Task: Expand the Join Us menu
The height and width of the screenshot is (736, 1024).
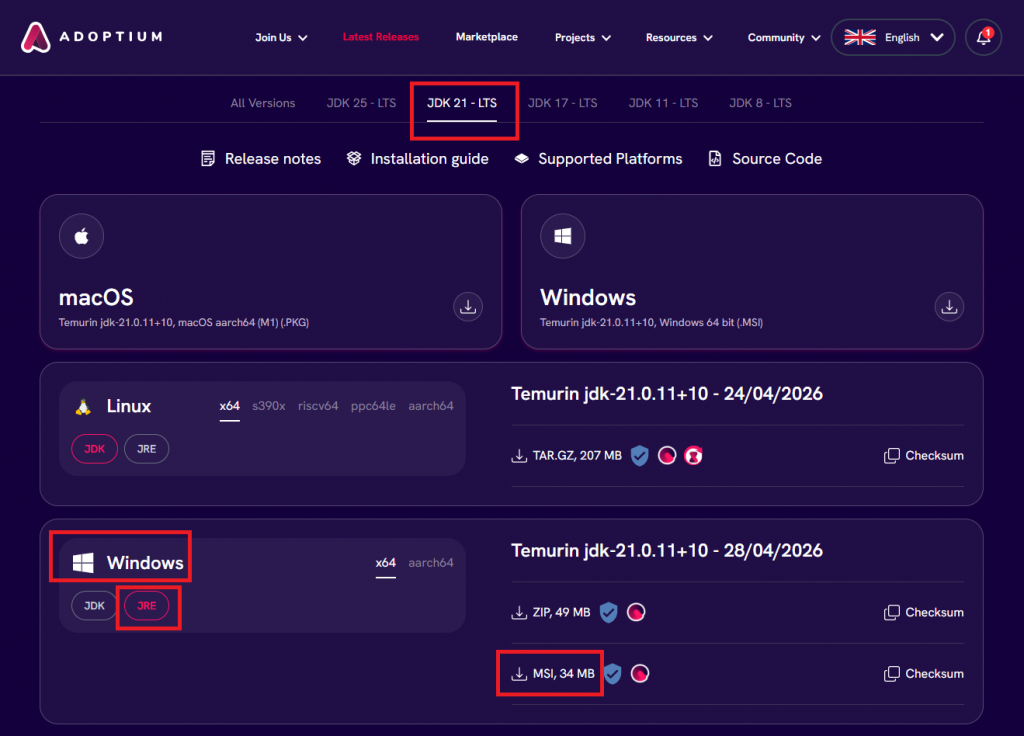Action: [x=281, y=38]
